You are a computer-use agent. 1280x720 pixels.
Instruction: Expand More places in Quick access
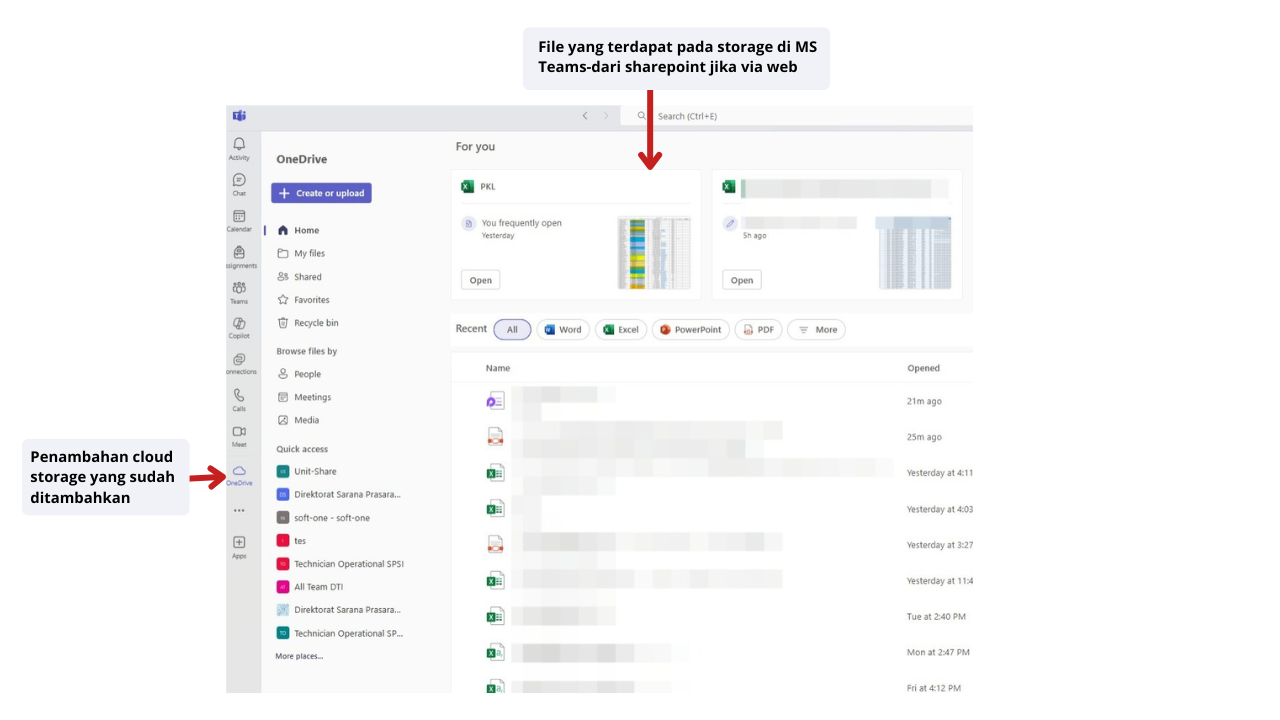click(299, 656)
